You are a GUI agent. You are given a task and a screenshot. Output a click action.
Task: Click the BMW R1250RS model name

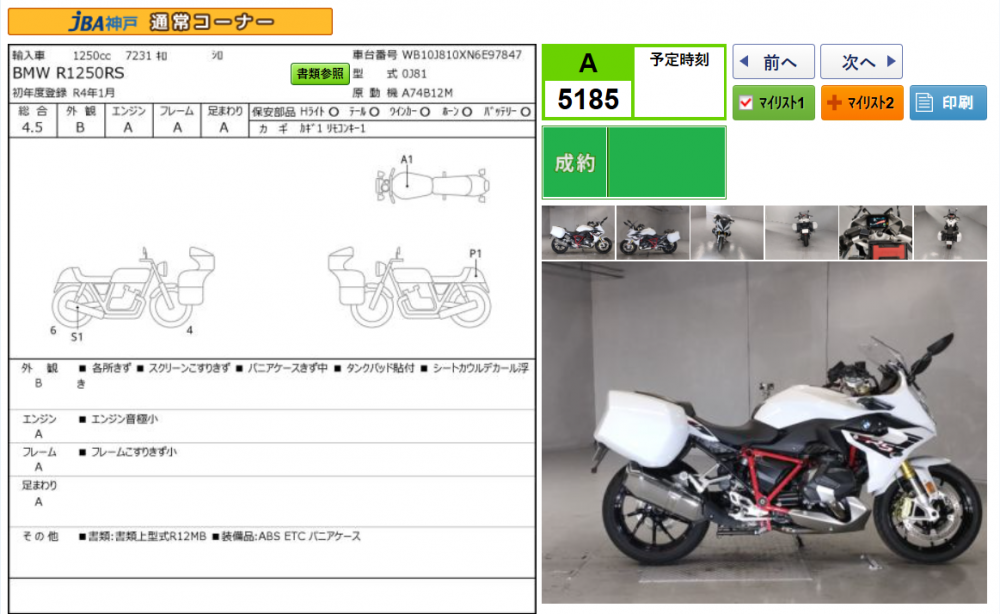(x=69, y=73)
